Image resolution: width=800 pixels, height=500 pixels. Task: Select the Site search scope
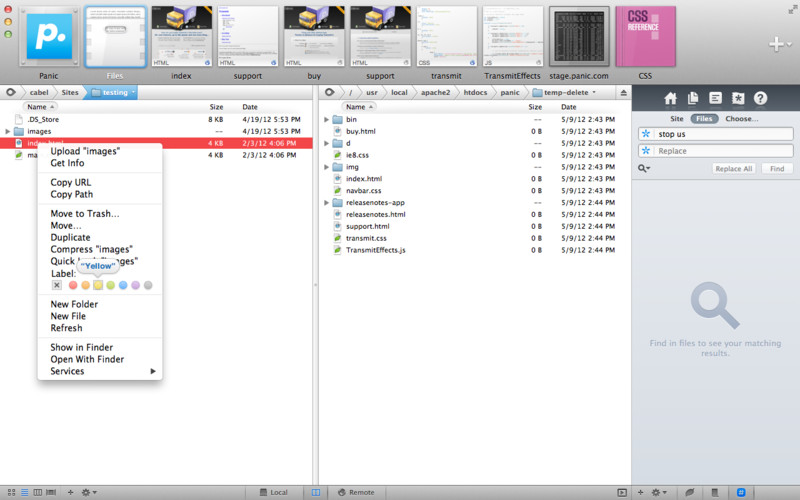point(677,118)
